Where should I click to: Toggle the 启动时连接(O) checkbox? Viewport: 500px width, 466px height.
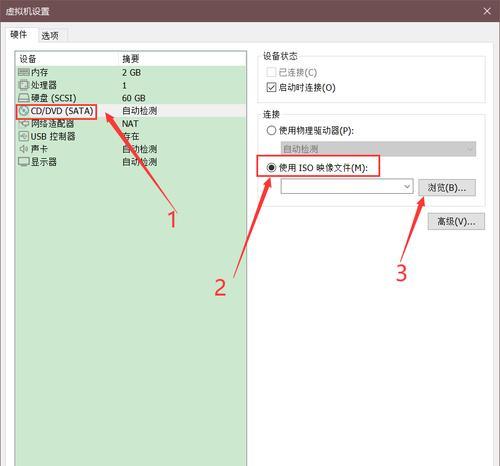[x=271, y=87]
